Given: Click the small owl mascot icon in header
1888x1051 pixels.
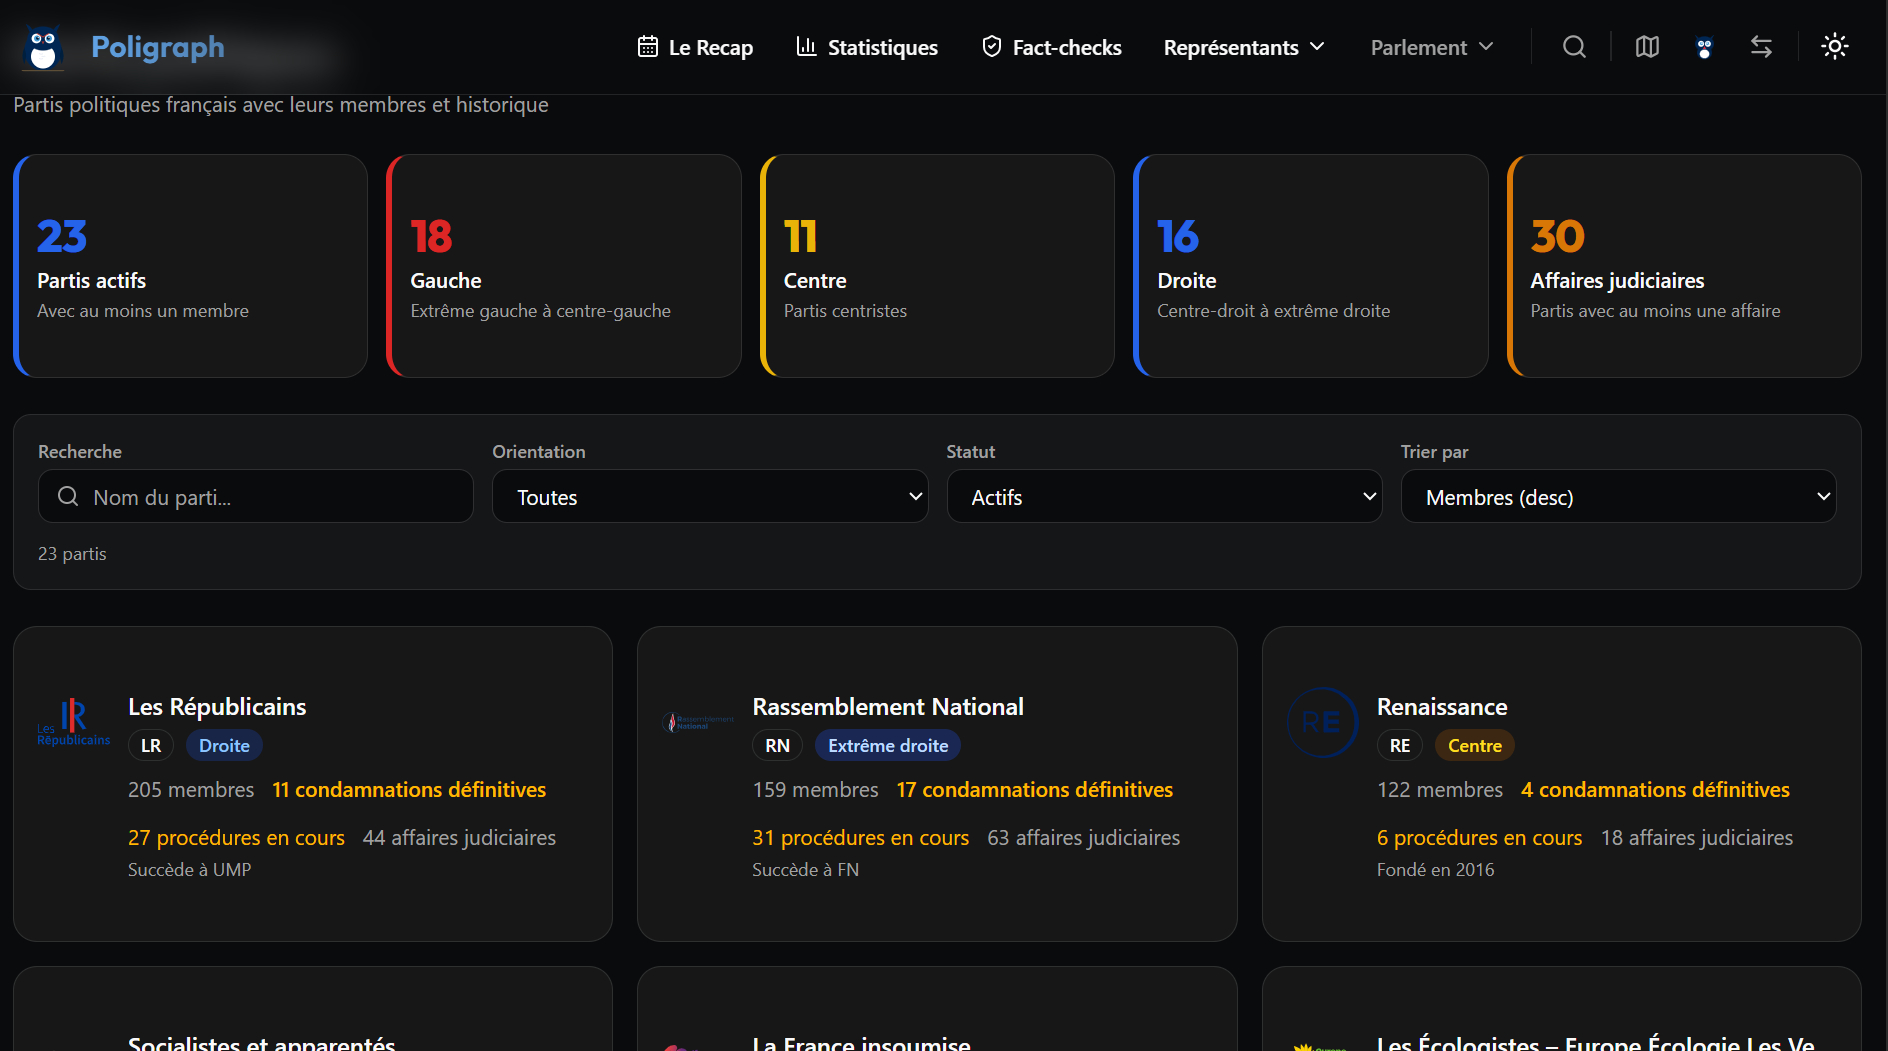Looking at the screenshot, I should coord(1704,47).
